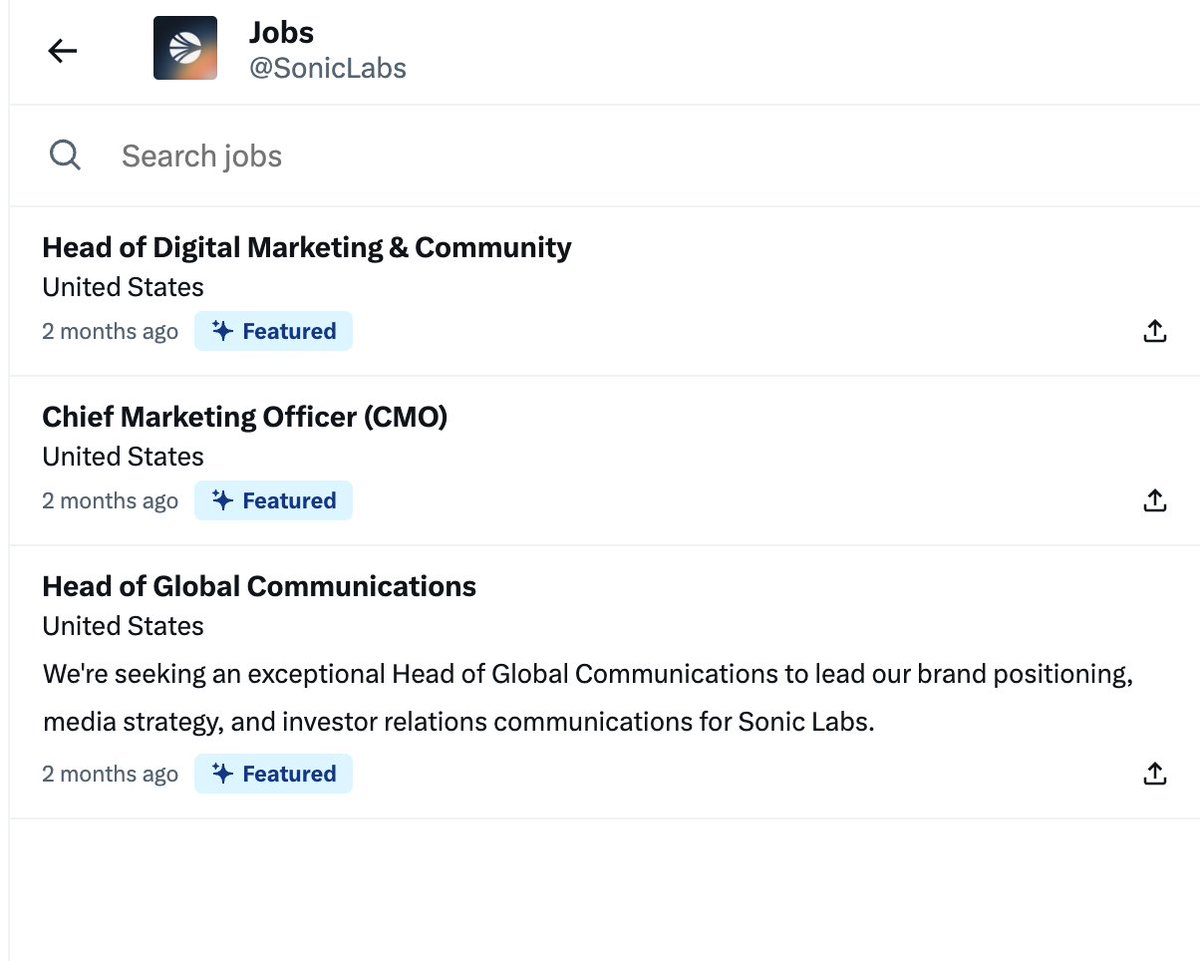Open the Head of Global Communications listing
The image size is (1200, 961).
click(258, 586)
